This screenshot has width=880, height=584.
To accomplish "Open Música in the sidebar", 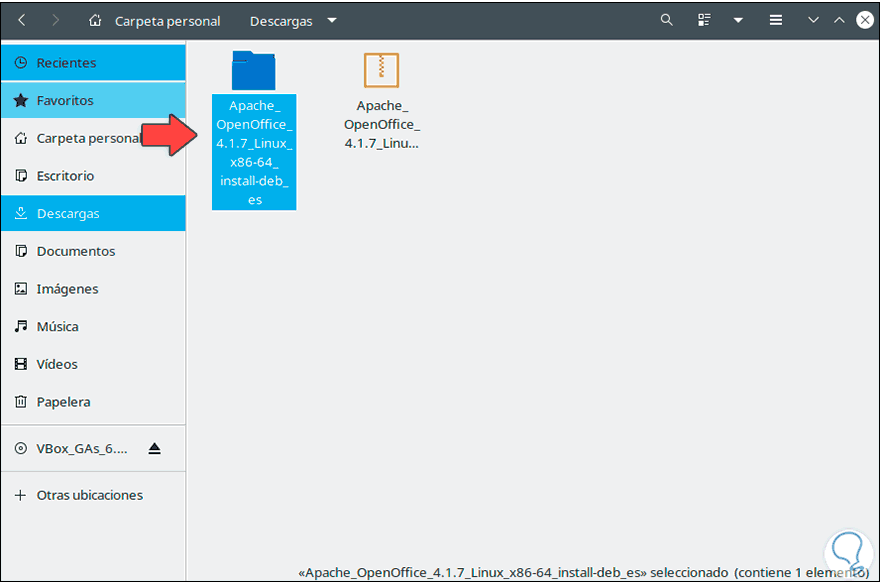I will (x=93, y=326).
